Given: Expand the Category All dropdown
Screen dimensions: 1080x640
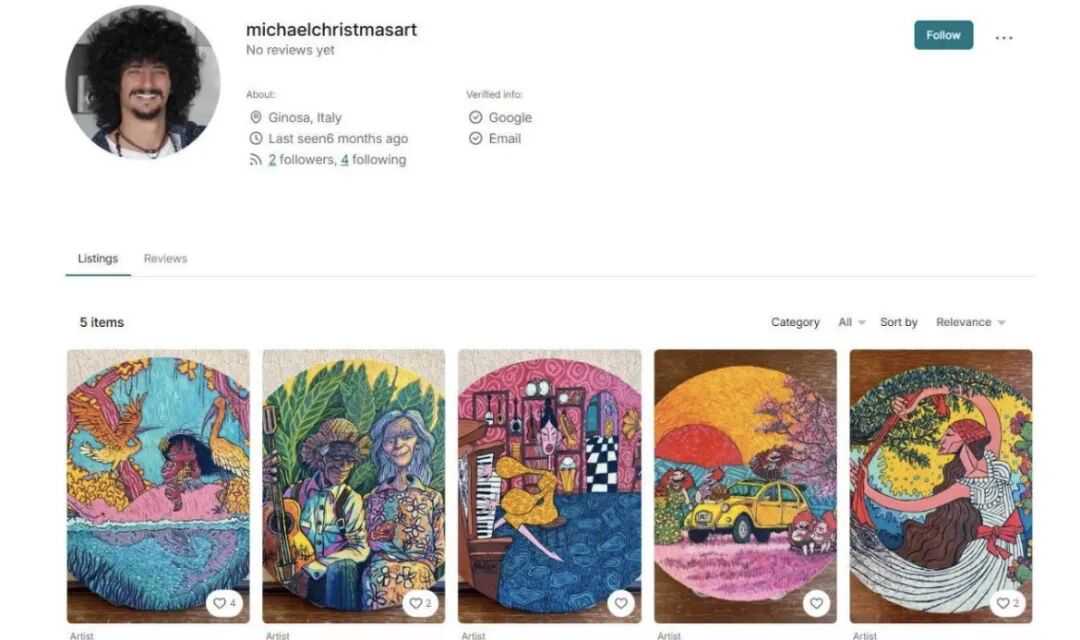Looking at the screenshot, I should 851,322.
